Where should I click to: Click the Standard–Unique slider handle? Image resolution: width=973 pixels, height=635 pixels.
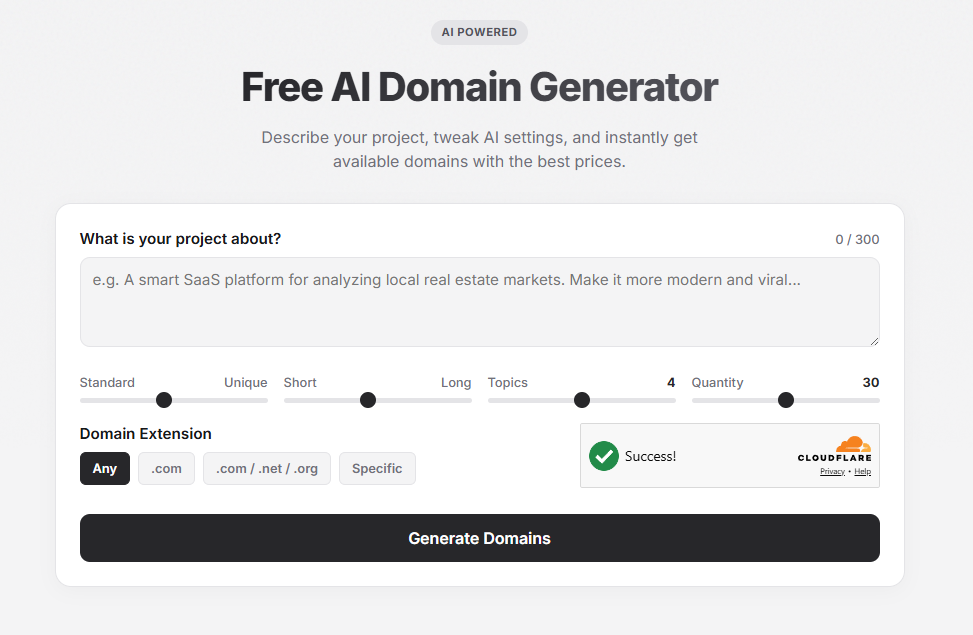[163, 400]
